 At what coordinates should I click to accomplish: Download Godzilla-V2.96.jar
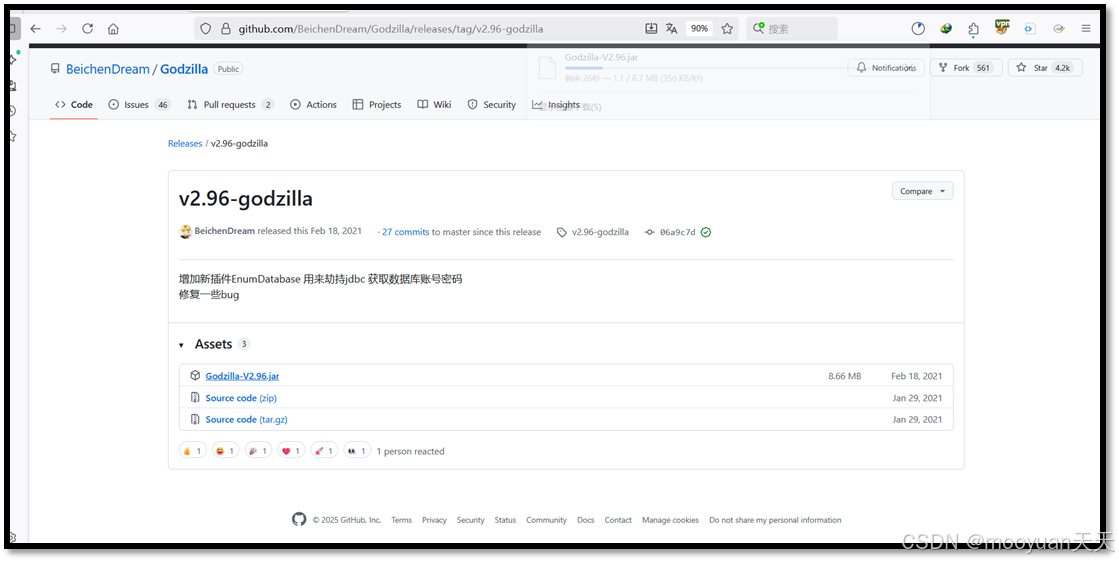pos(242,376)
